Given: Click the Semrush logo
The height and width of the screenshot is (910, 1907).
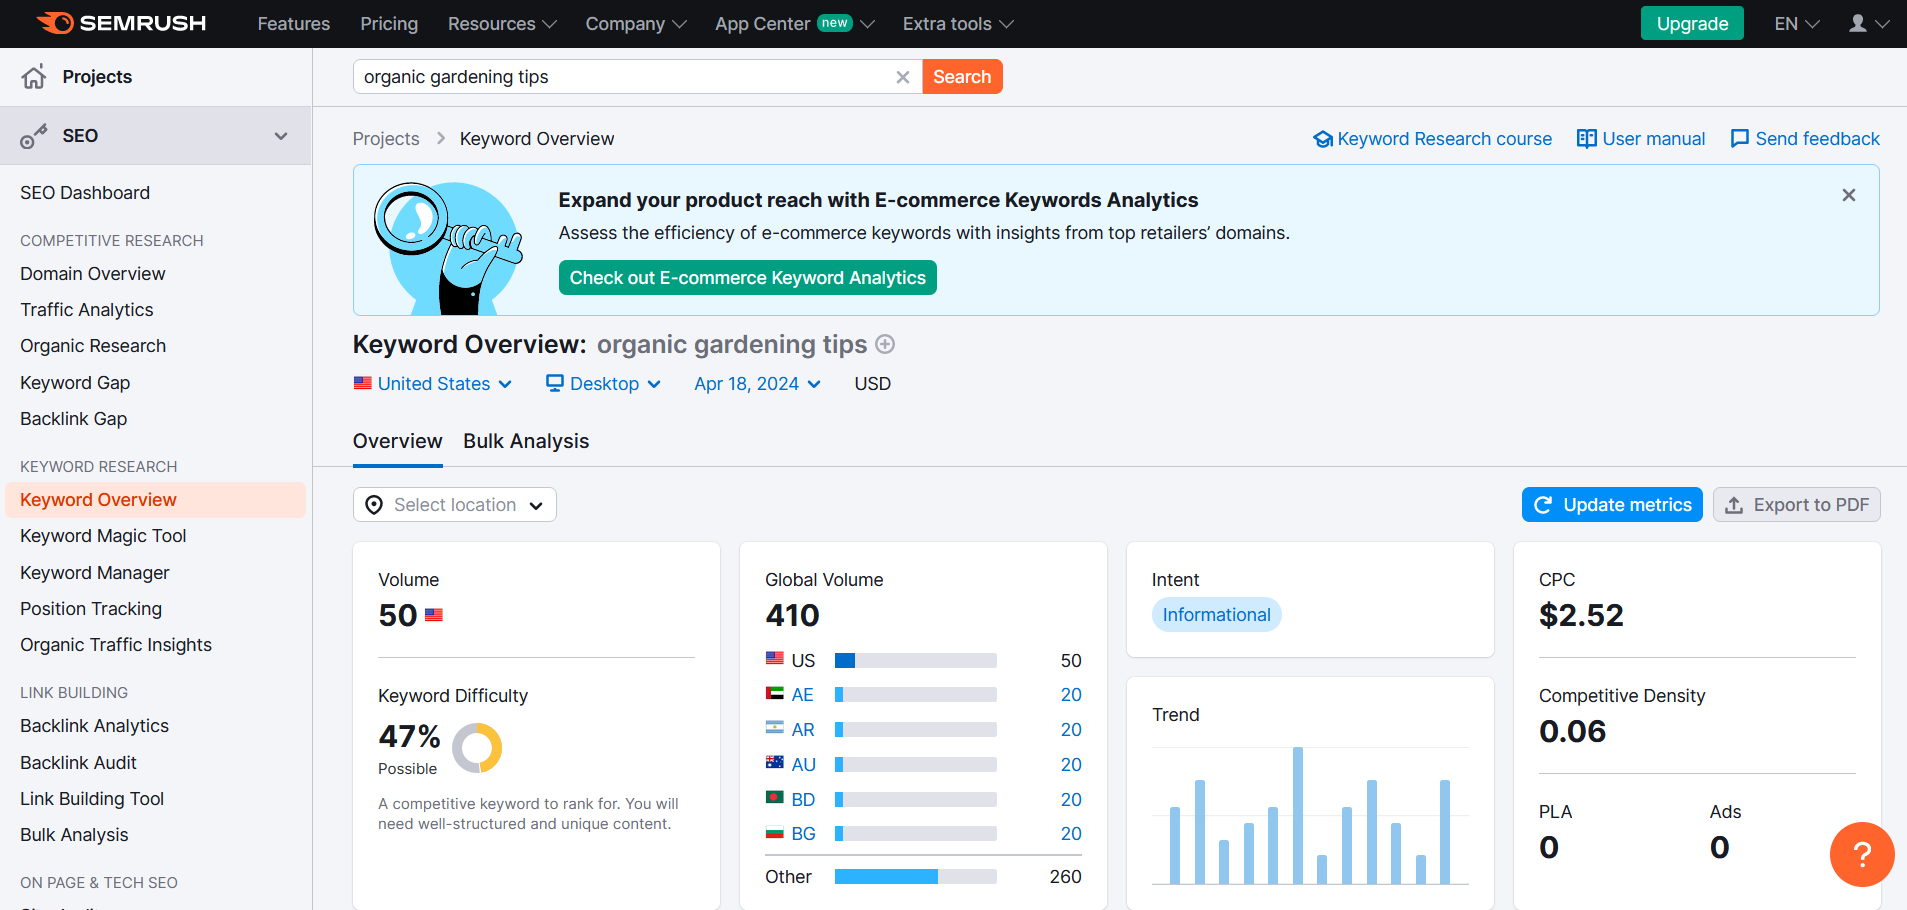Looking at the screenshot, I should (121, 23).
